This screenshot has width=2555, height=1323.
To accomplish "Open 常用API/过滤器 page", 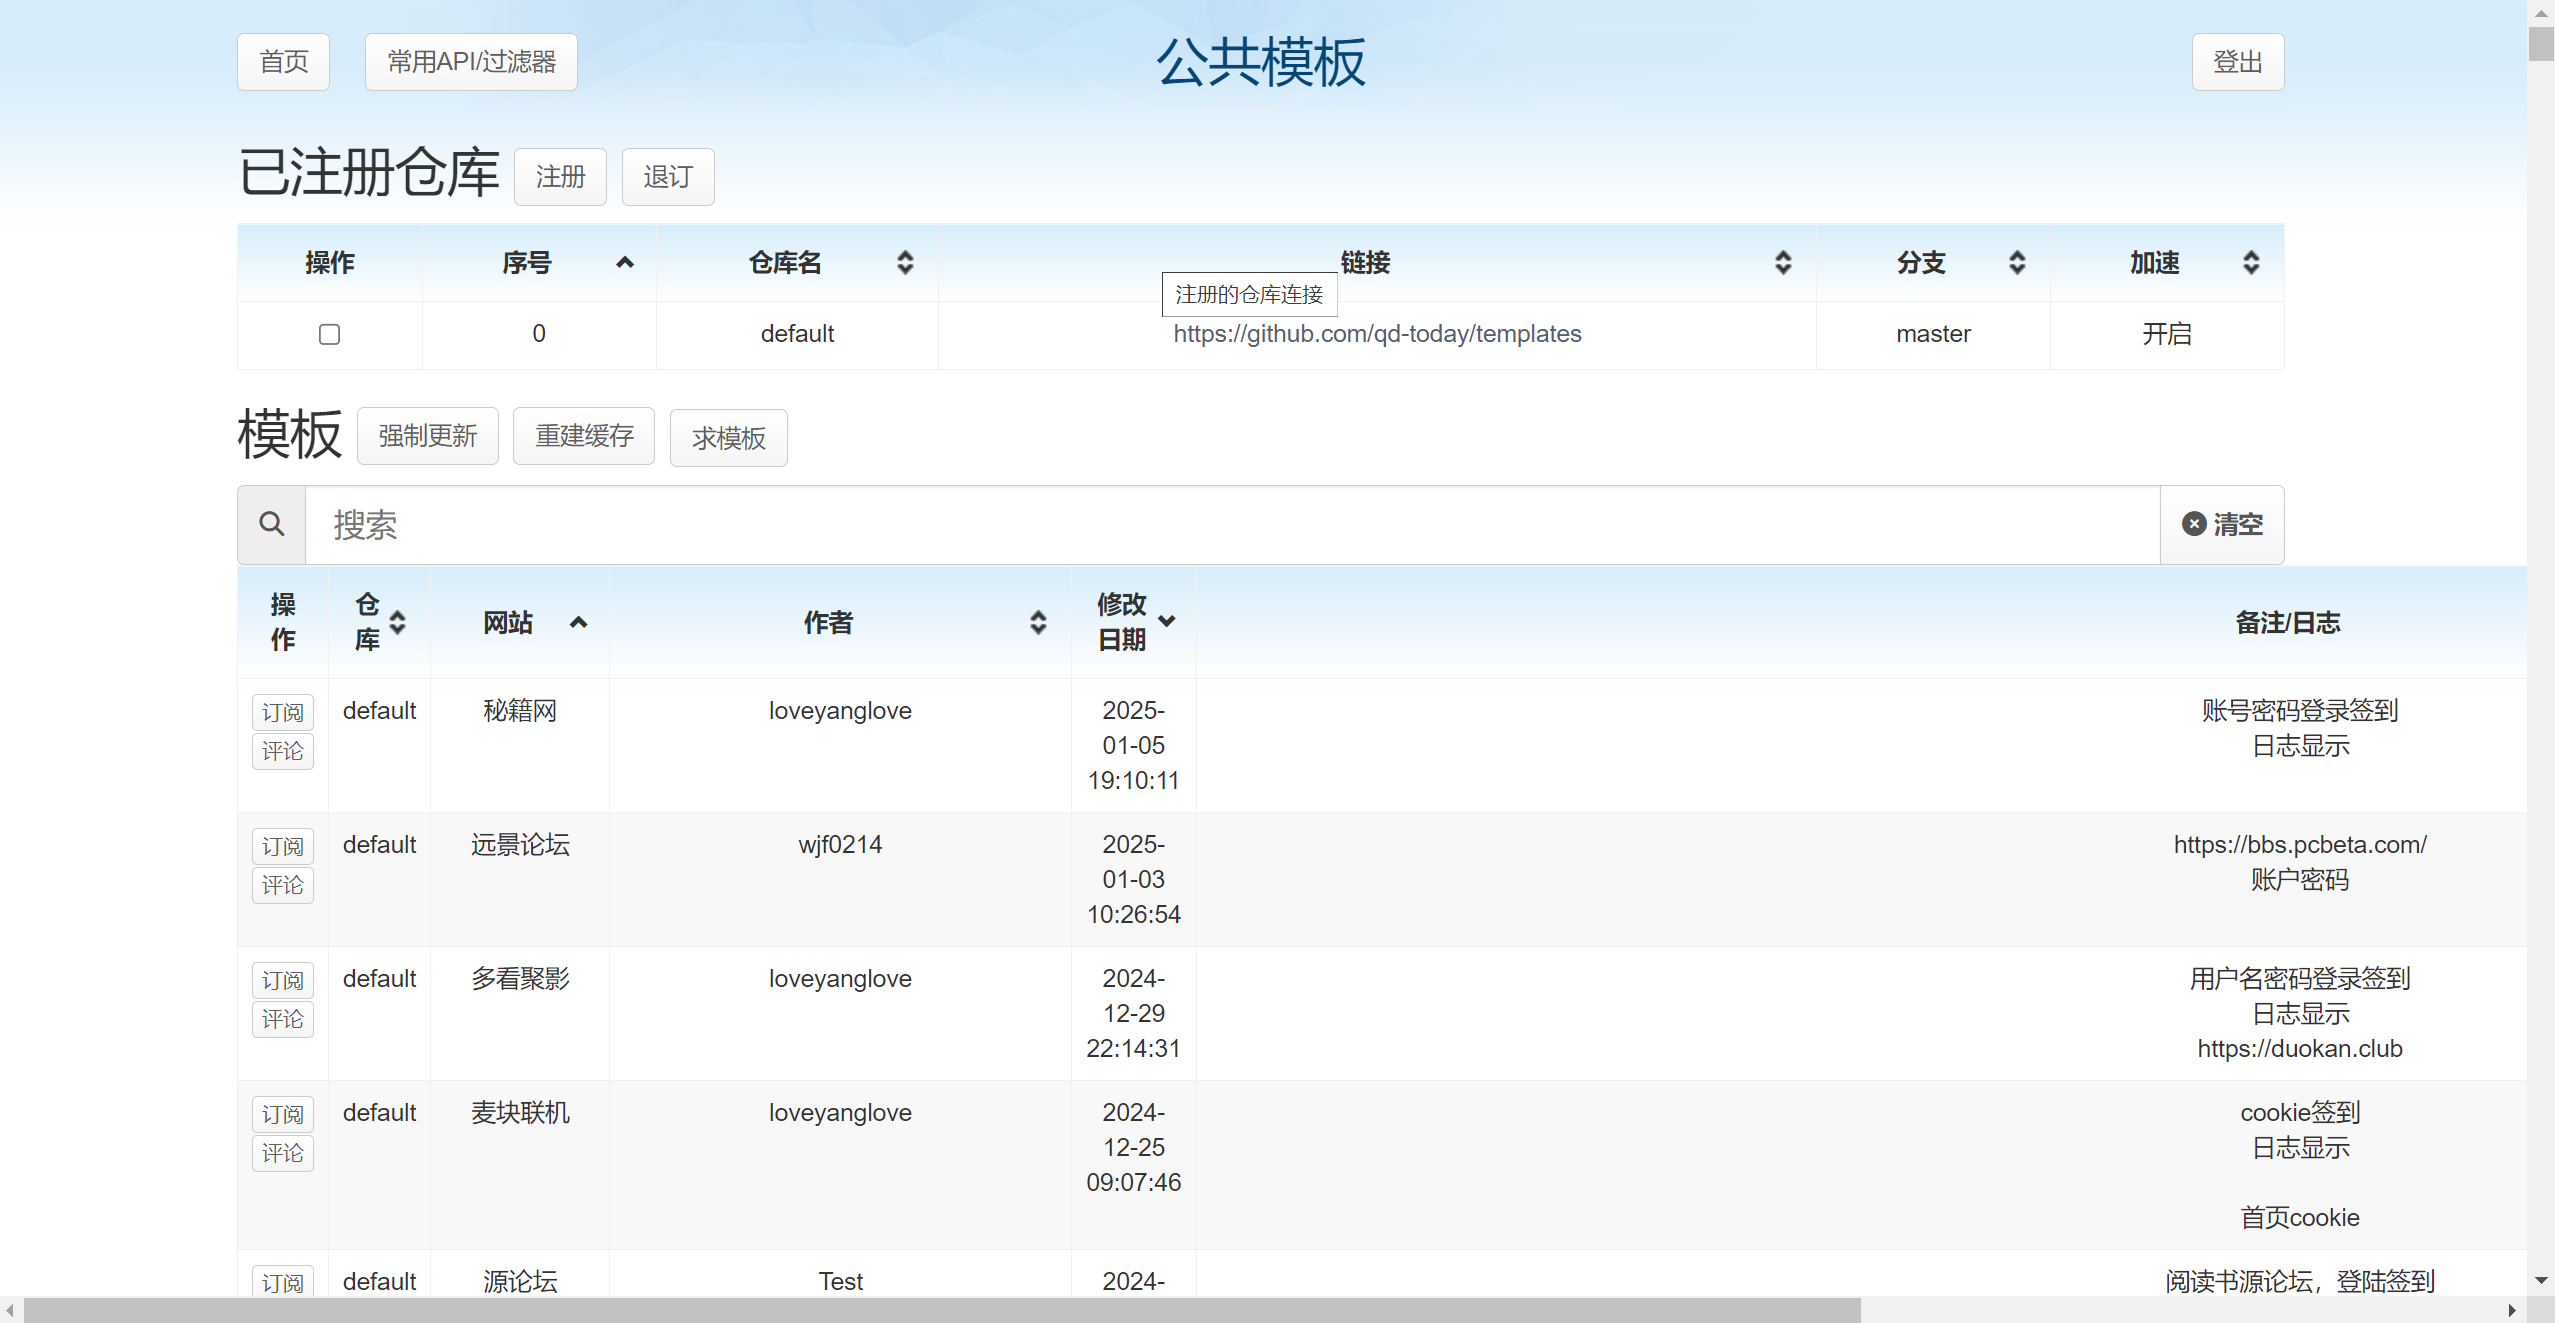I will tap(471, 62).
